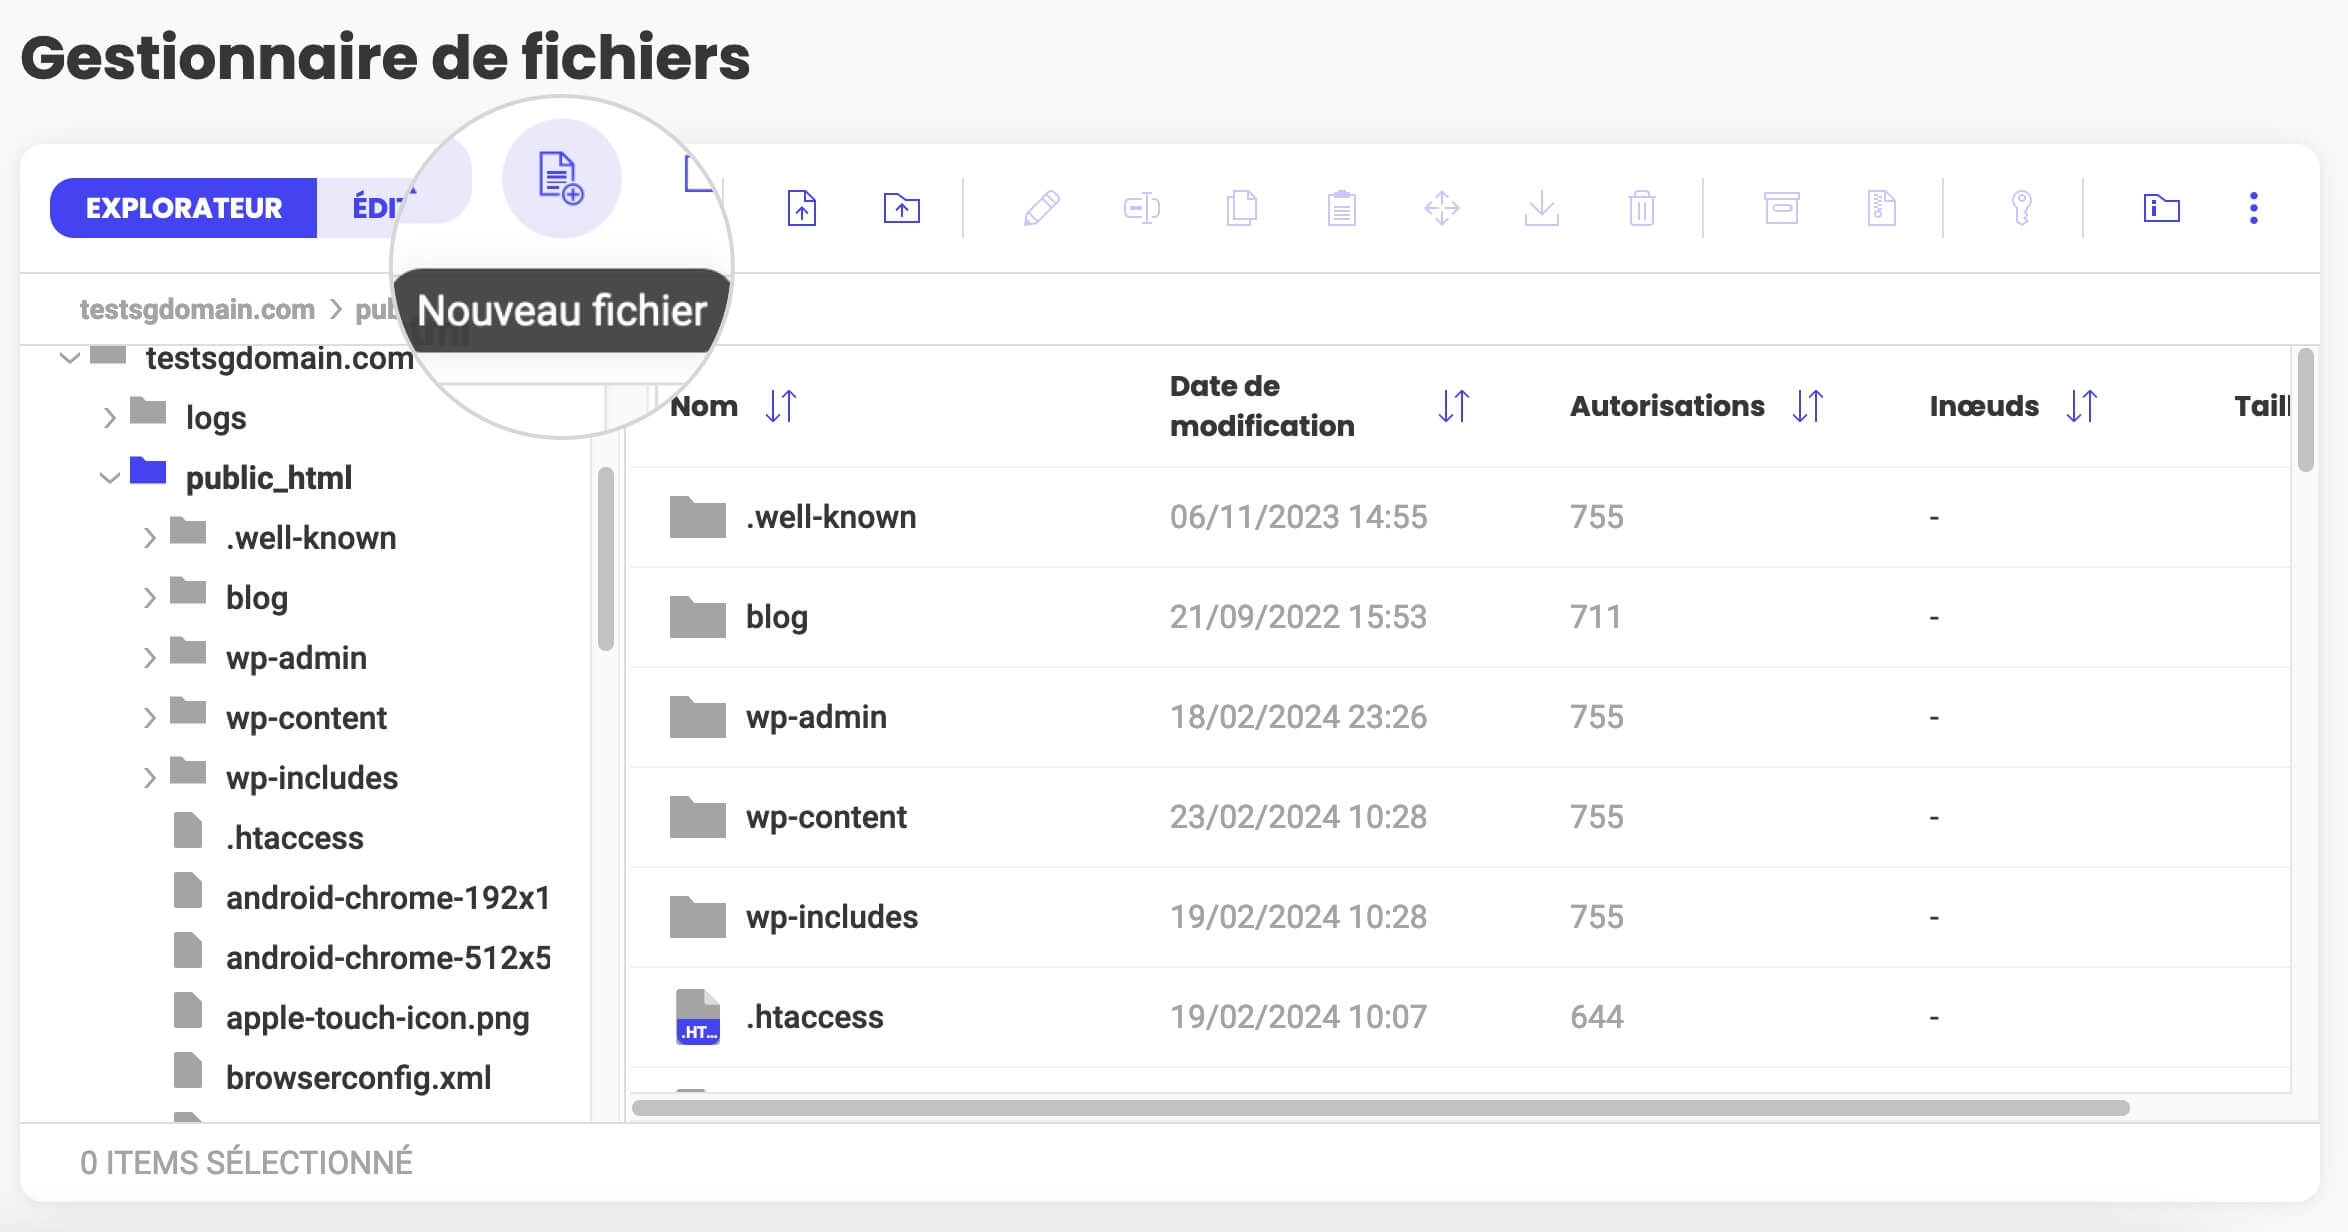2348x1232 pixels.
Task: Click the blog folder icon in file list
Action: [x=698, y=616]
